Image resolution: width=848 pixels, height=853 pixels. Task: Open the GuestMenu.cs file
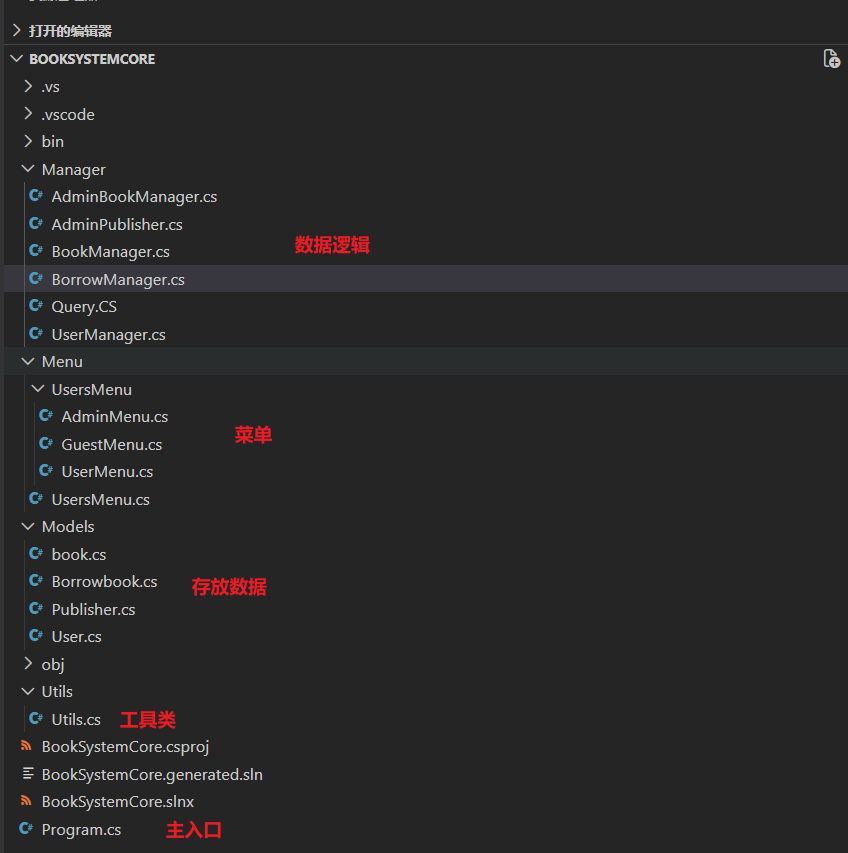click(x=111, y=445)
